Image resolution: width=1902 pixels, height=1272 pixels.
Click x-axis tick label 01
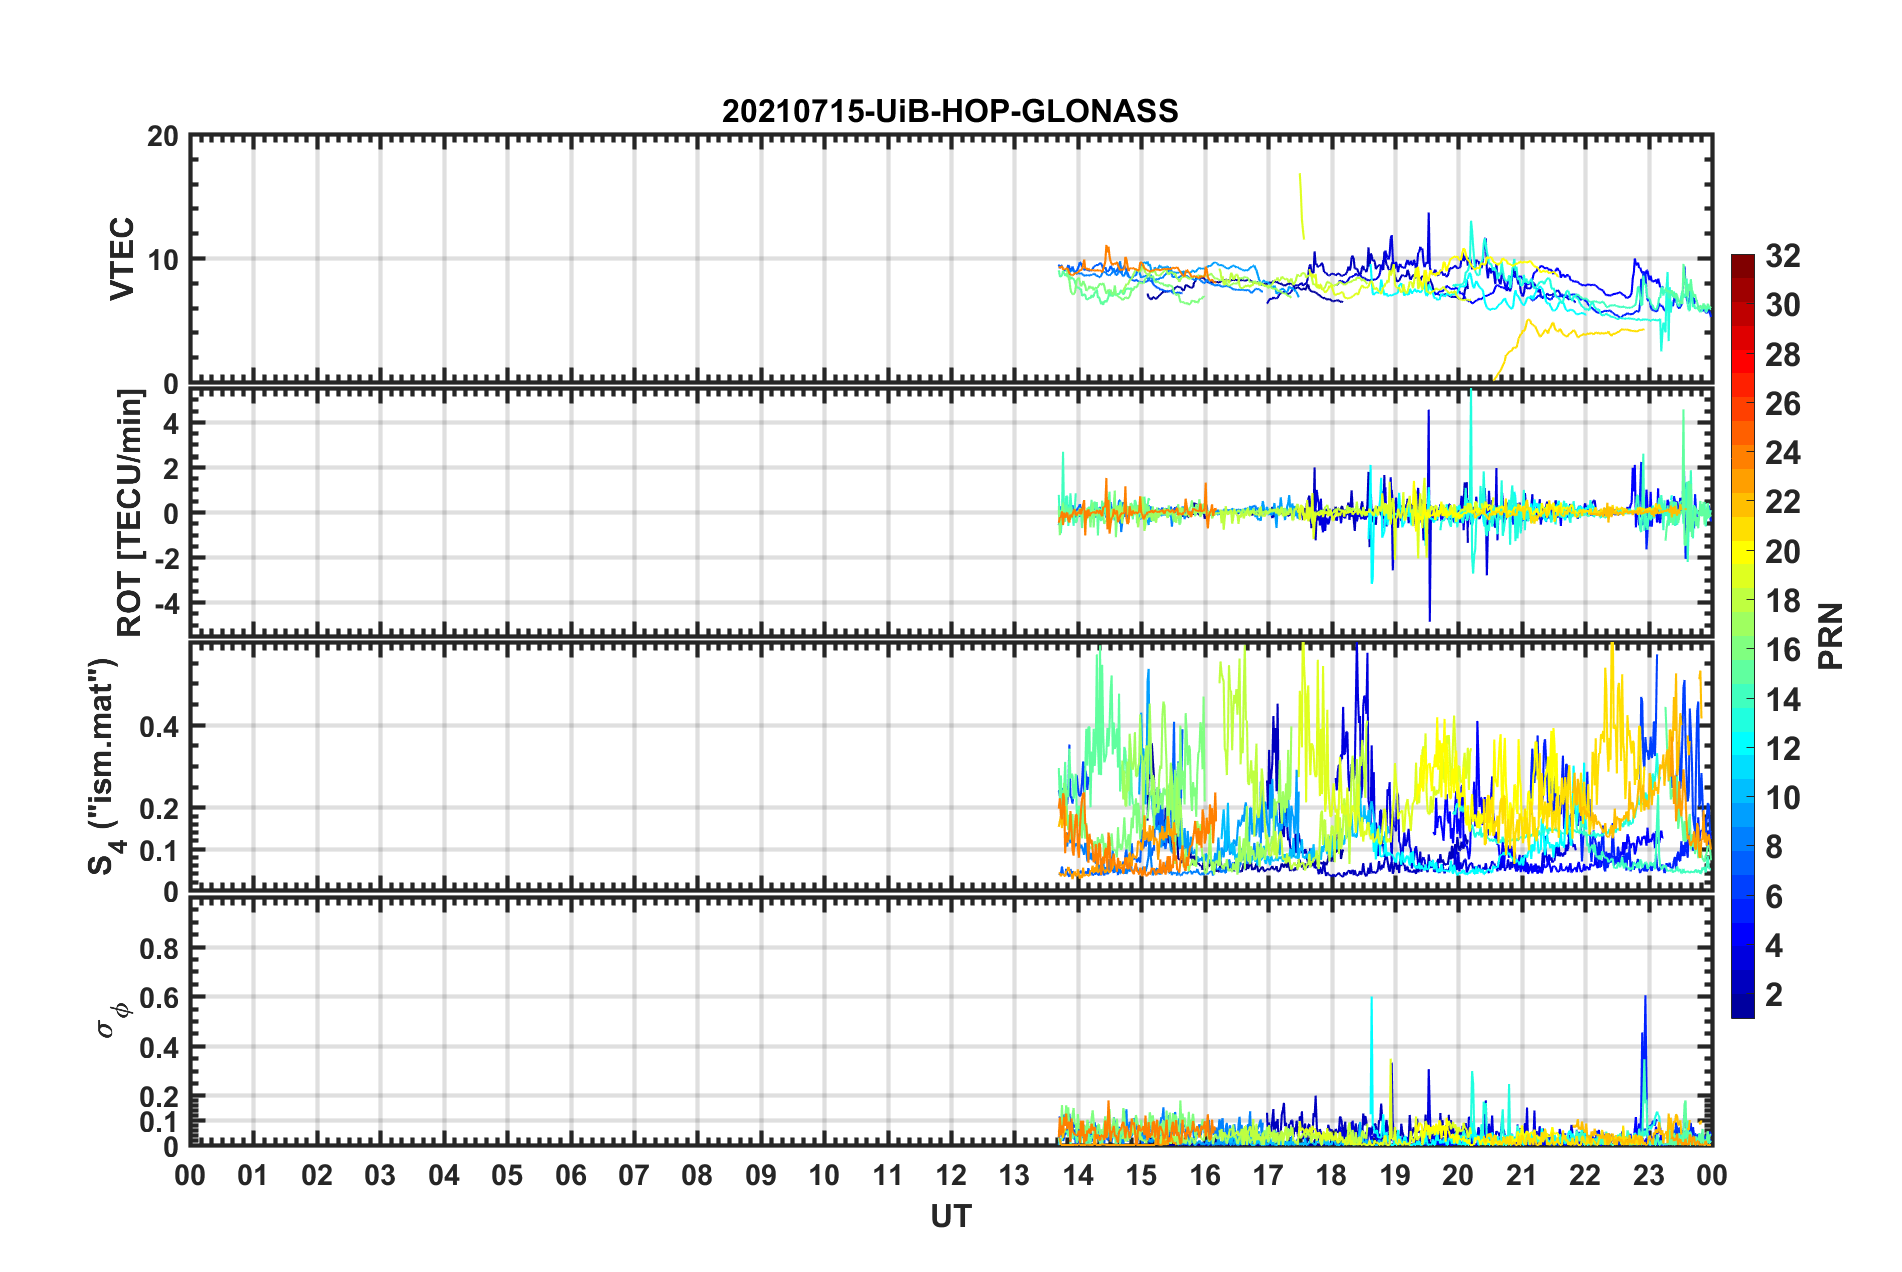click(253, 1175)
